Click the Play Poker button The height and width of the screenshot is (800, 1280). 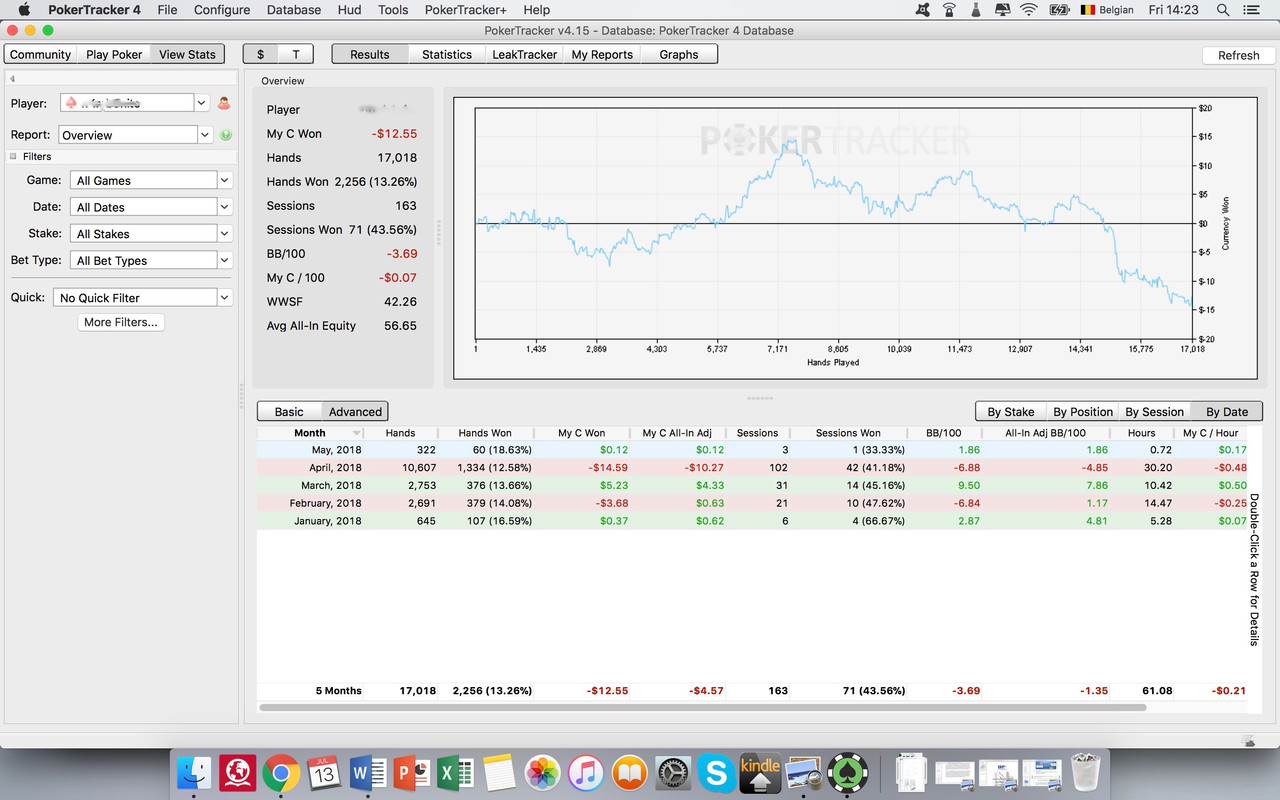click(x=114, y=54)
